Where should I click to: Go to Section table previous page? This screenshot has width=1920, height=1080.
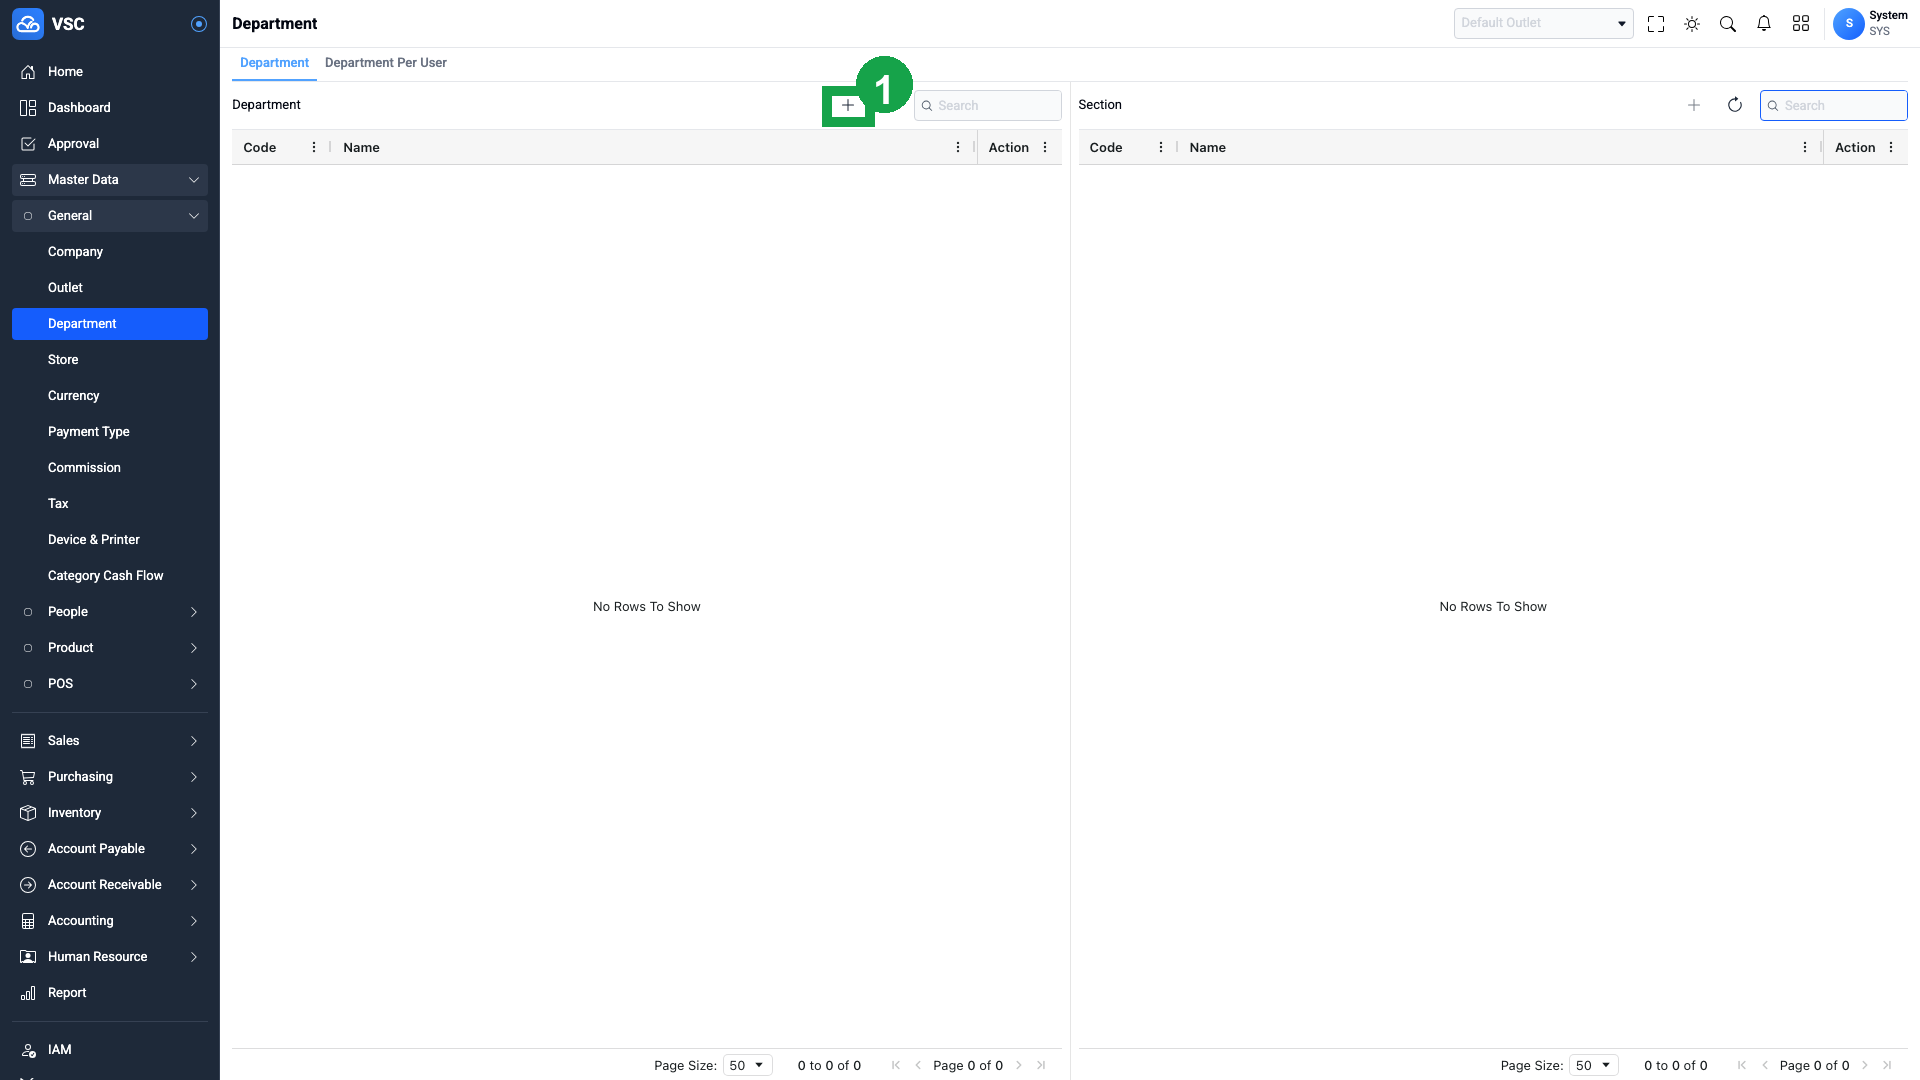(1765, 1066)
